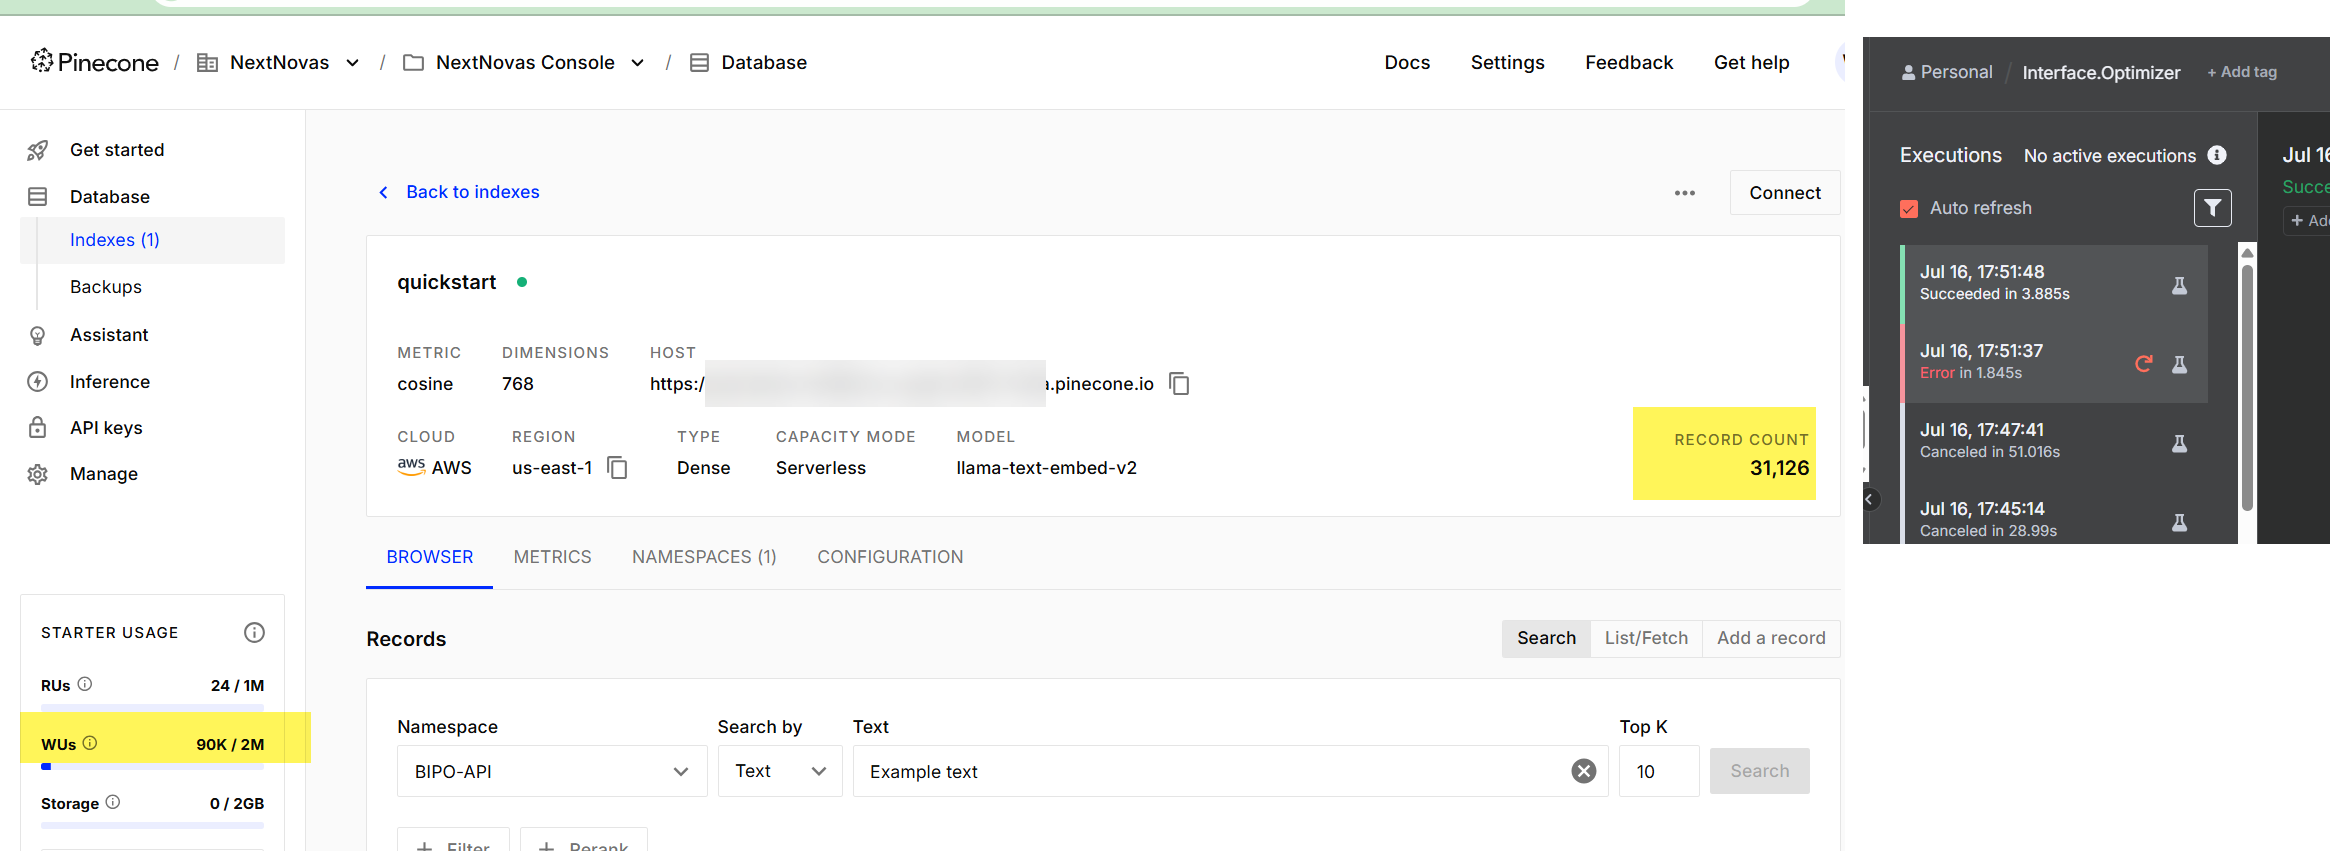
Task: Select the Jul 16, 17:51:48 execution
Action: tap(2054, 284)
